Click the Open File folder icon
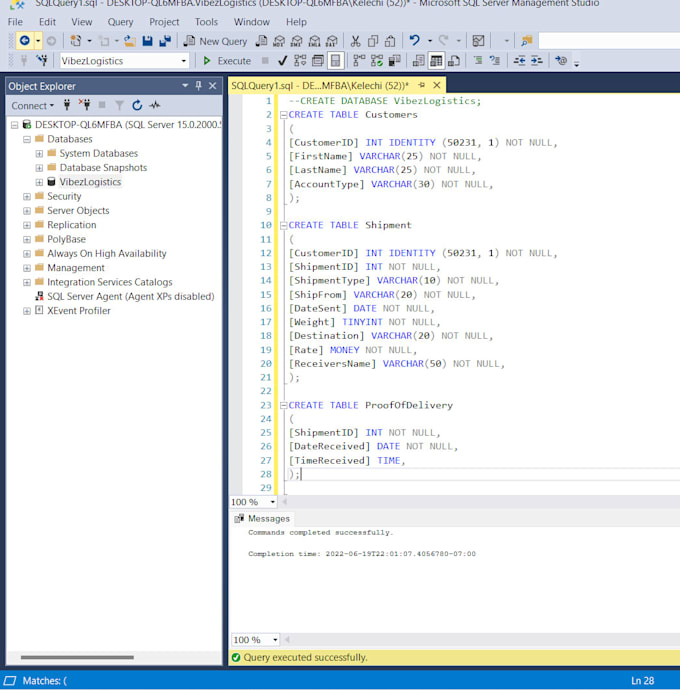This screenshot has width=680, height=690. click(x=130, y=41)
